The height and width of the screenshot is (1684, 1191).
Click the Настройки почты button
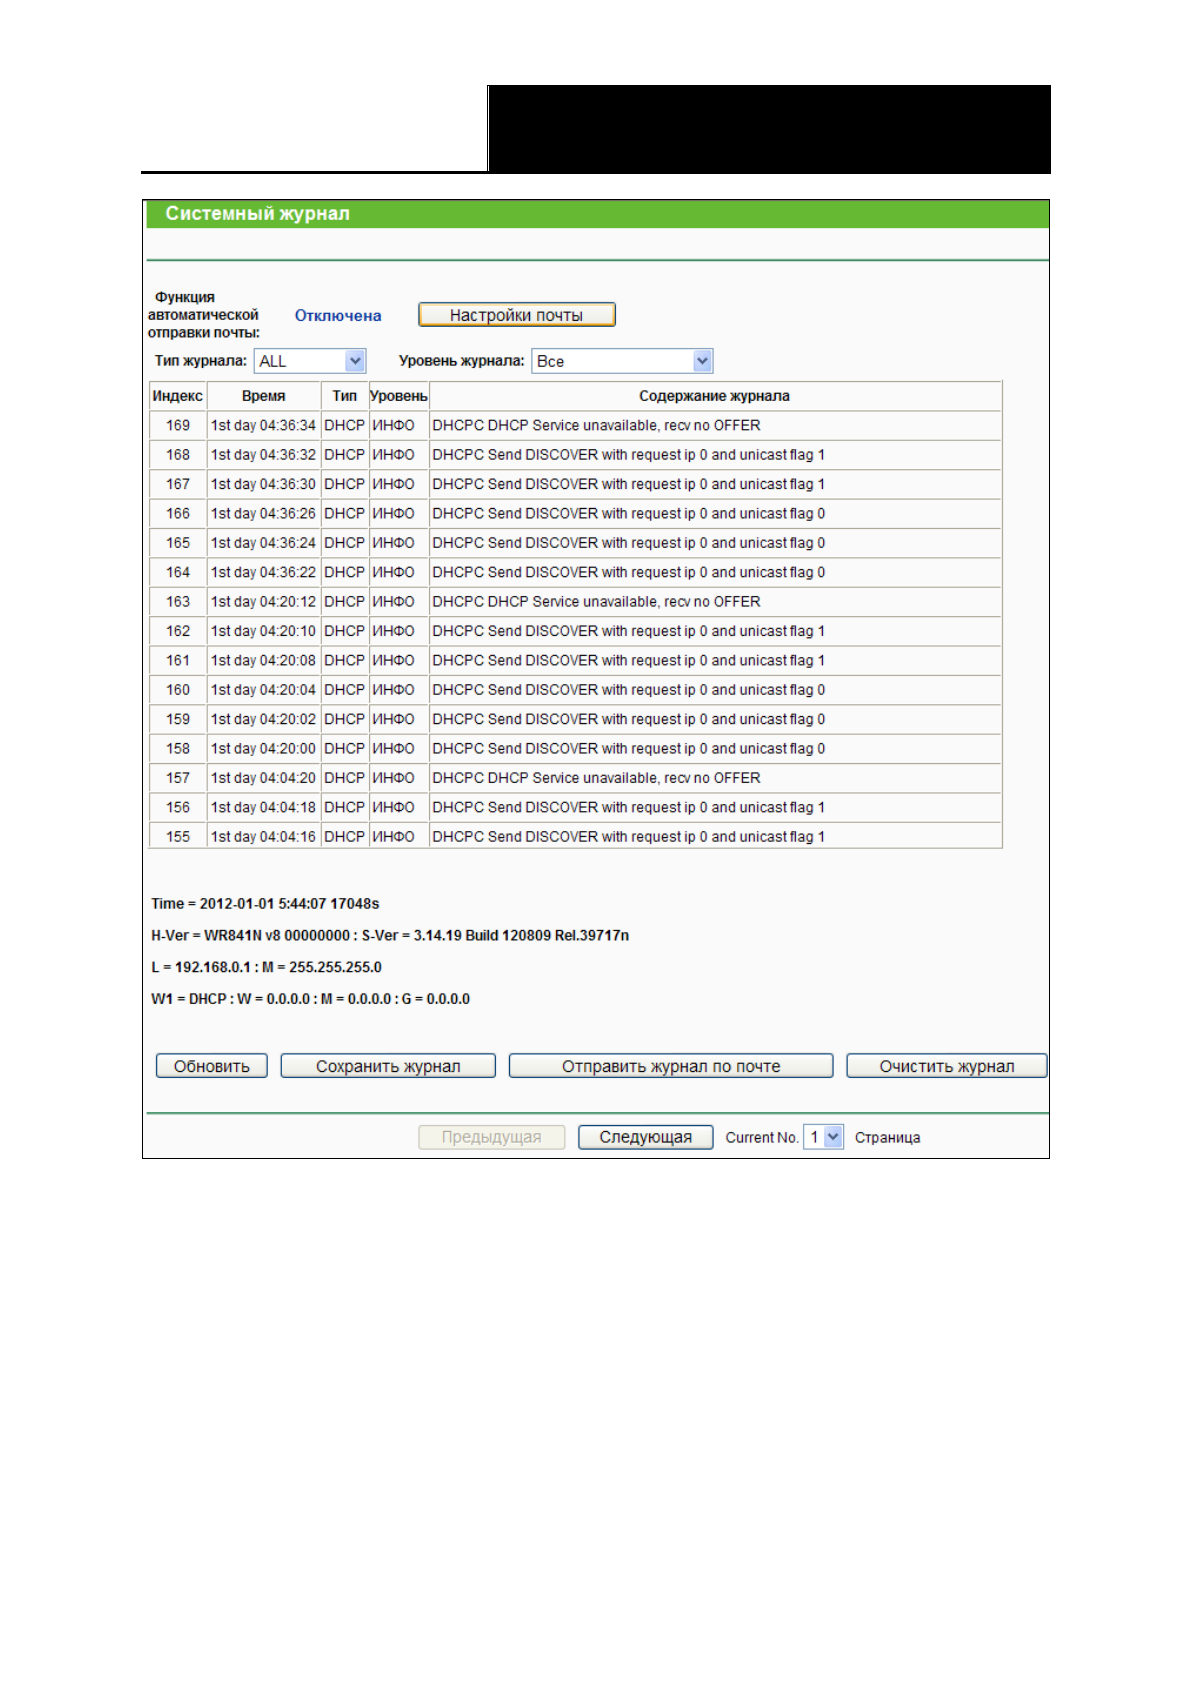coord(516,315)
